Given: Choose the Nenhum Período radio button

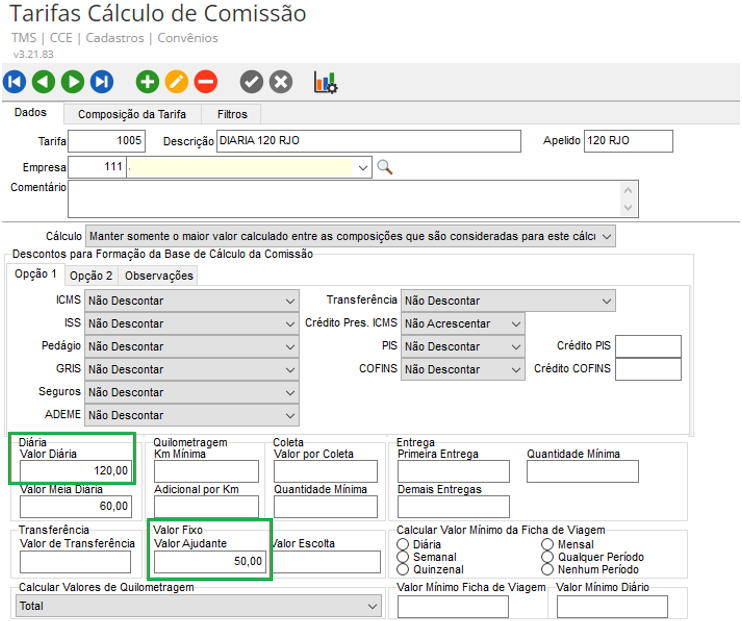Looking at the screenshot, I should pos(549,569).
